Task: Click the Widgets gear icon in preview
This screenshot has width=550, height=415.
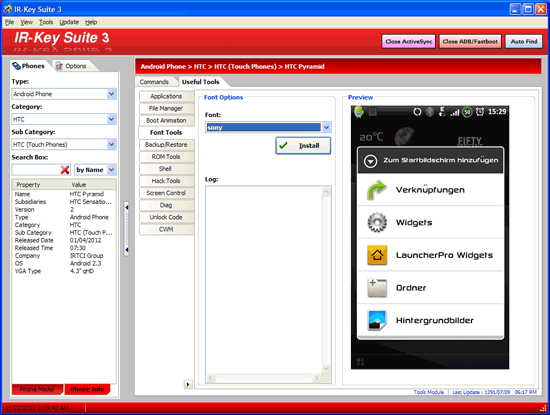Action: tap(377, 222)
